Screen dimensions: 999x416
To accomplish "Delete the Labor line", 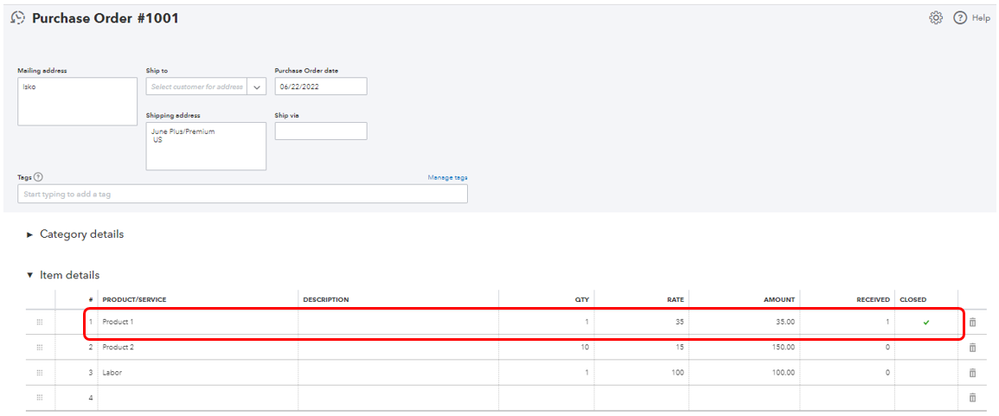I will point(972,372).
